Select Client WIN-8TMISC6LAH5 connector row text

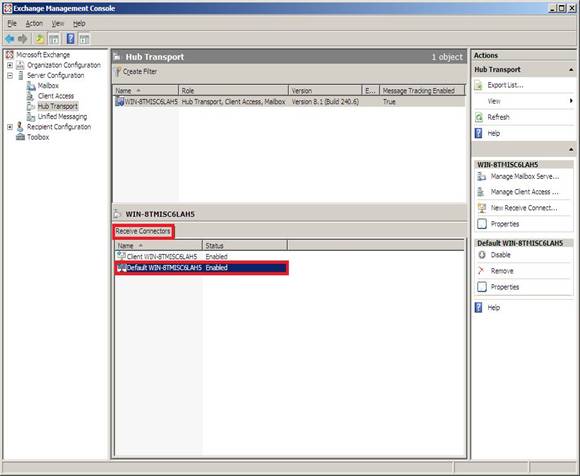click(162, 257)
